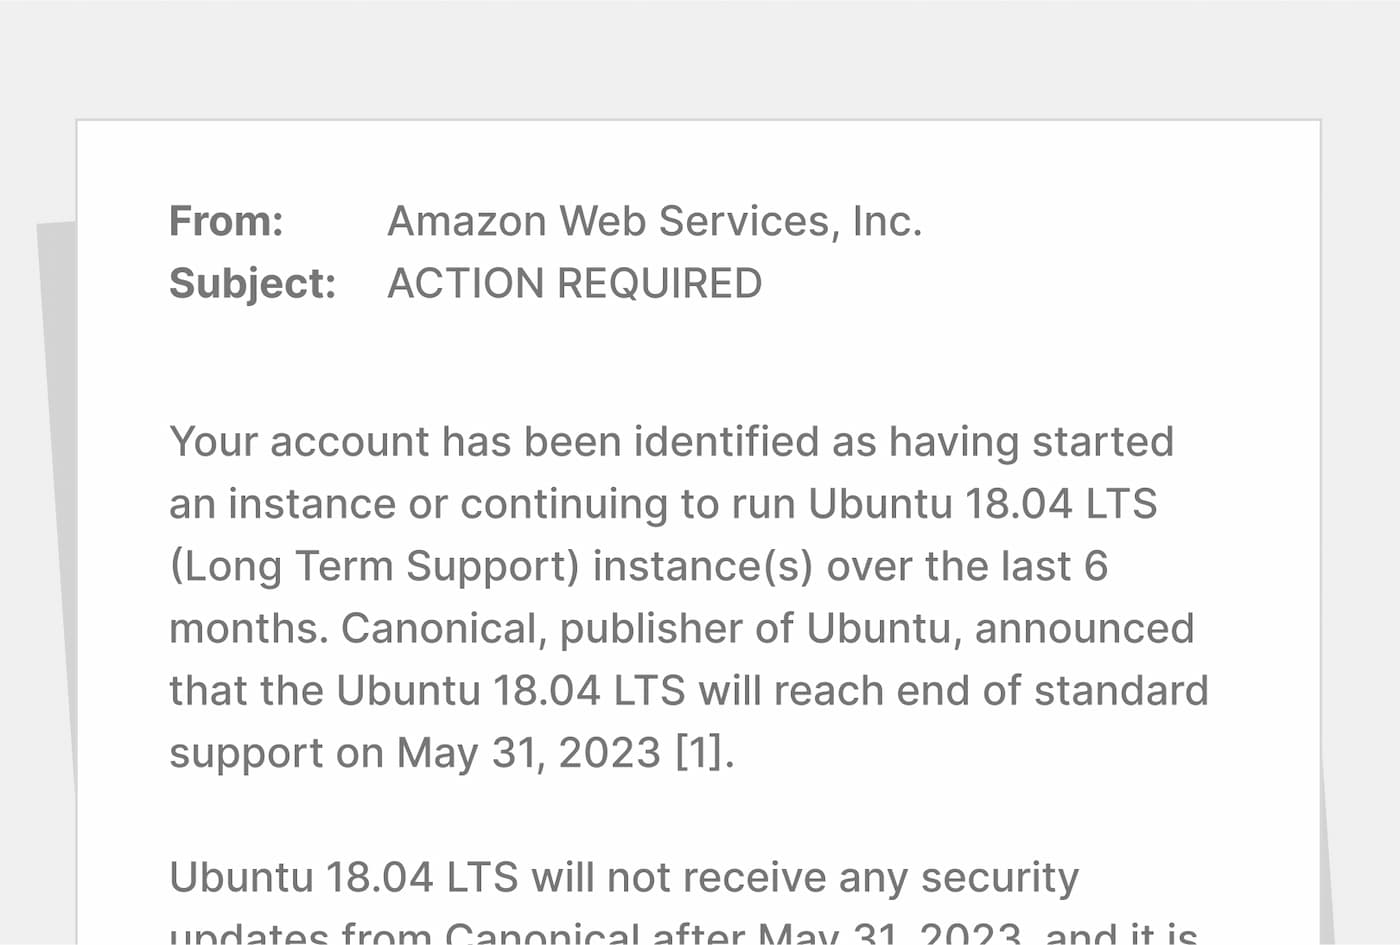Click the "ACTION REQUIRED" subject text
The height and width of the screenshot is (945, 1400).
[x=574, y=283]
